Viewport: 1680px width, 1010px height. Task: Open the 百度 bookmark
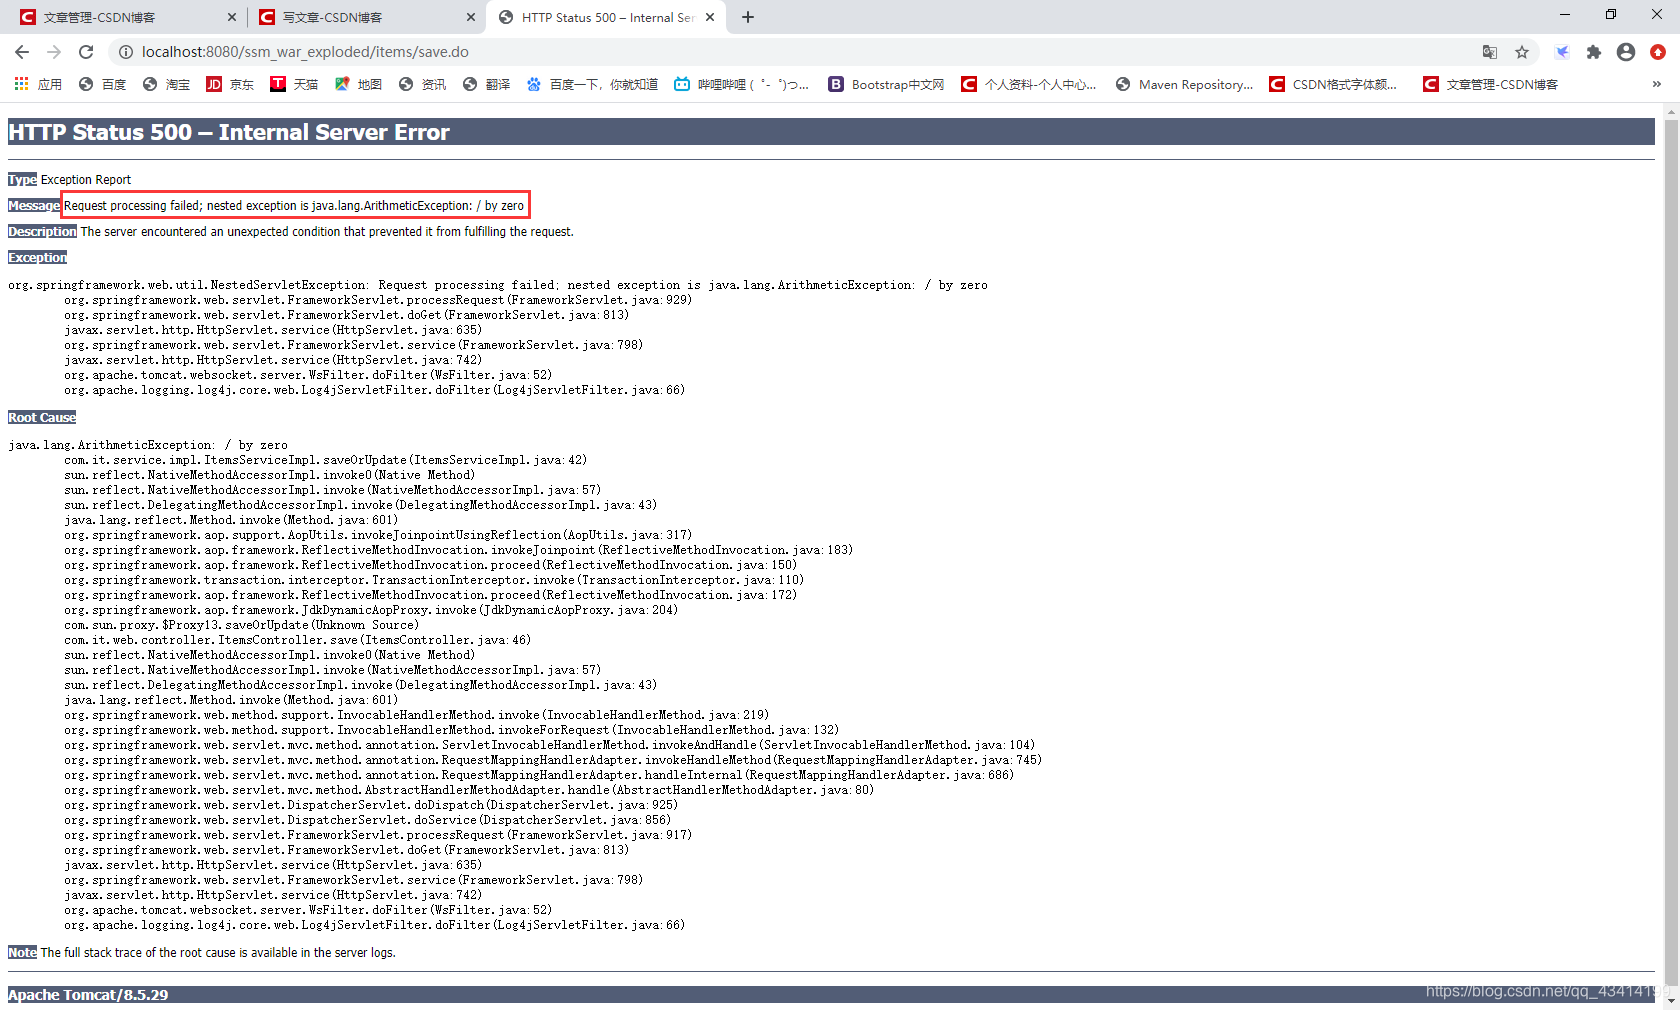(x=103, y=85)
